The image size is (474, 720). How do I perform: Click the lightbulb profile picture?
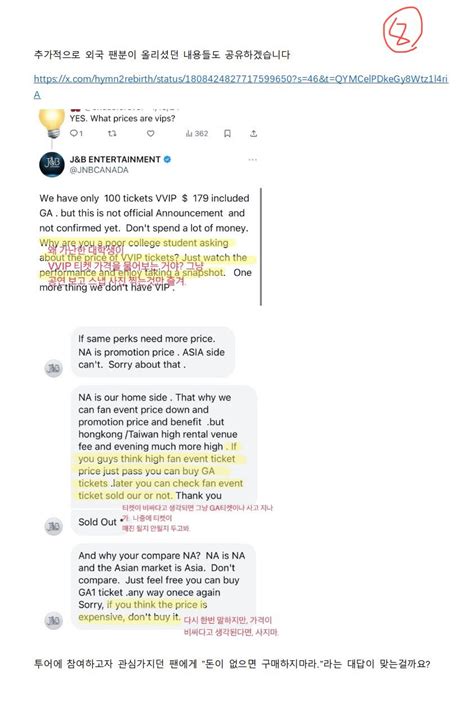[52, 123]
